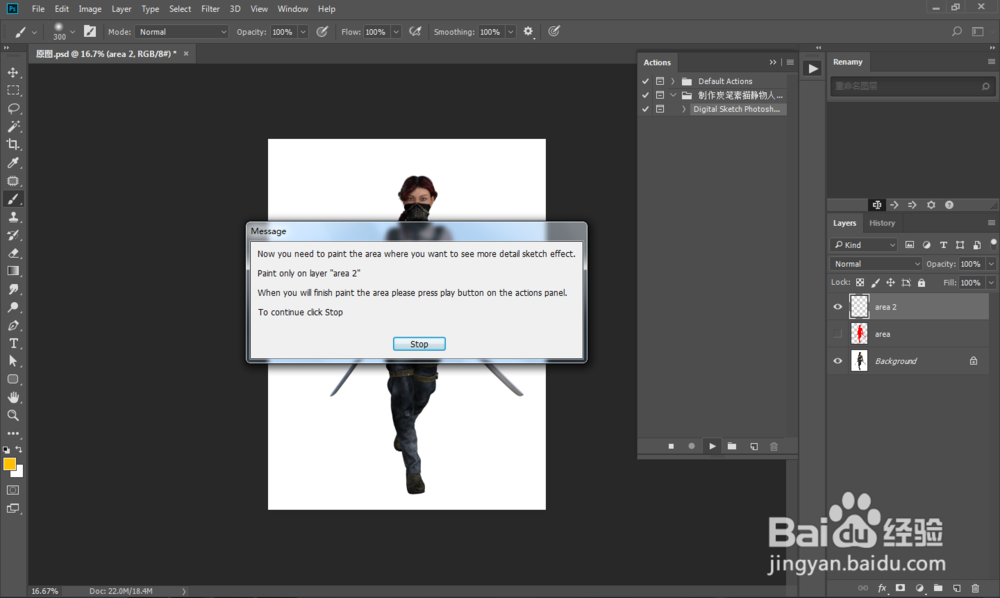
Task: Click Renamy settings gear icon
Action: tap(931, 205)
